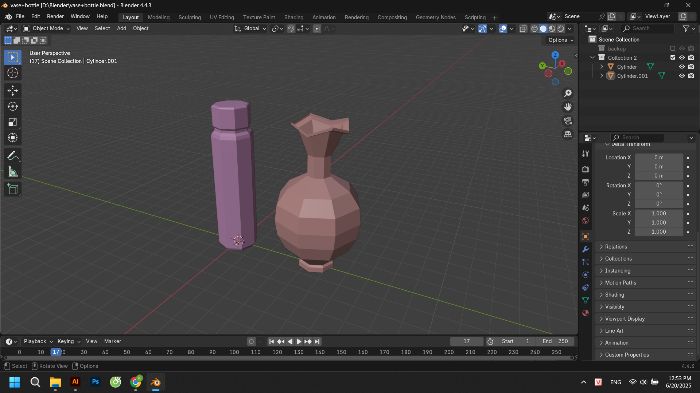700x393 pixels.
Task: Open the Modifiers wrench tab
Action: (x=586, y=249)
